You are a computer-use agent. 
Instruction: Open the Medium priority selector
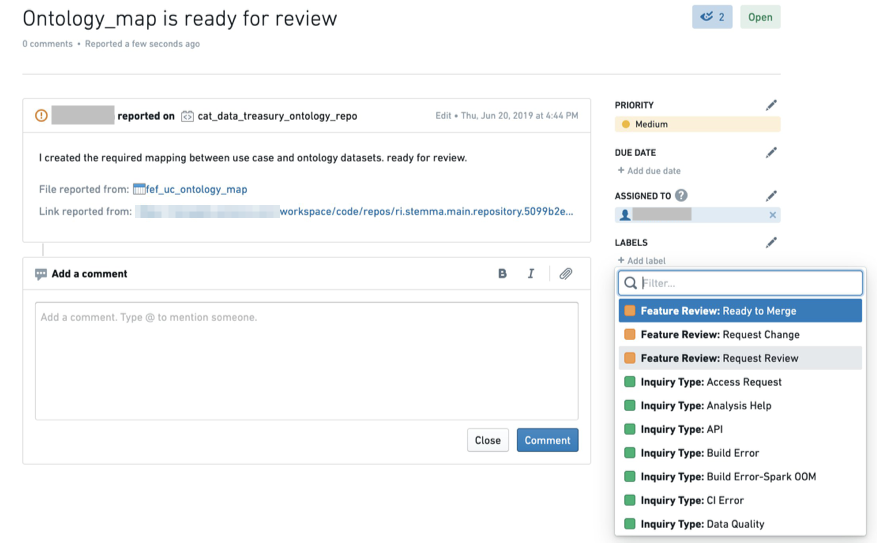697,124
